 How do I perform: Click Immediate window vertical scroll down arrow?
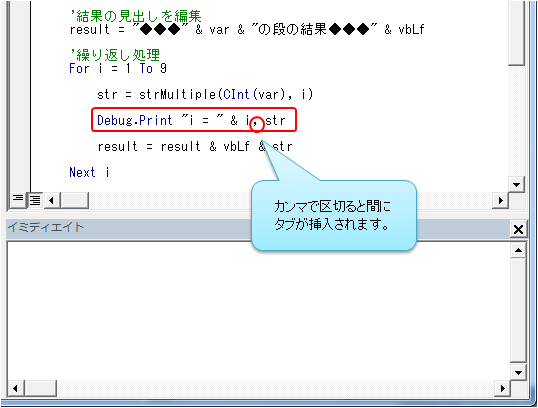coord(518,372)
